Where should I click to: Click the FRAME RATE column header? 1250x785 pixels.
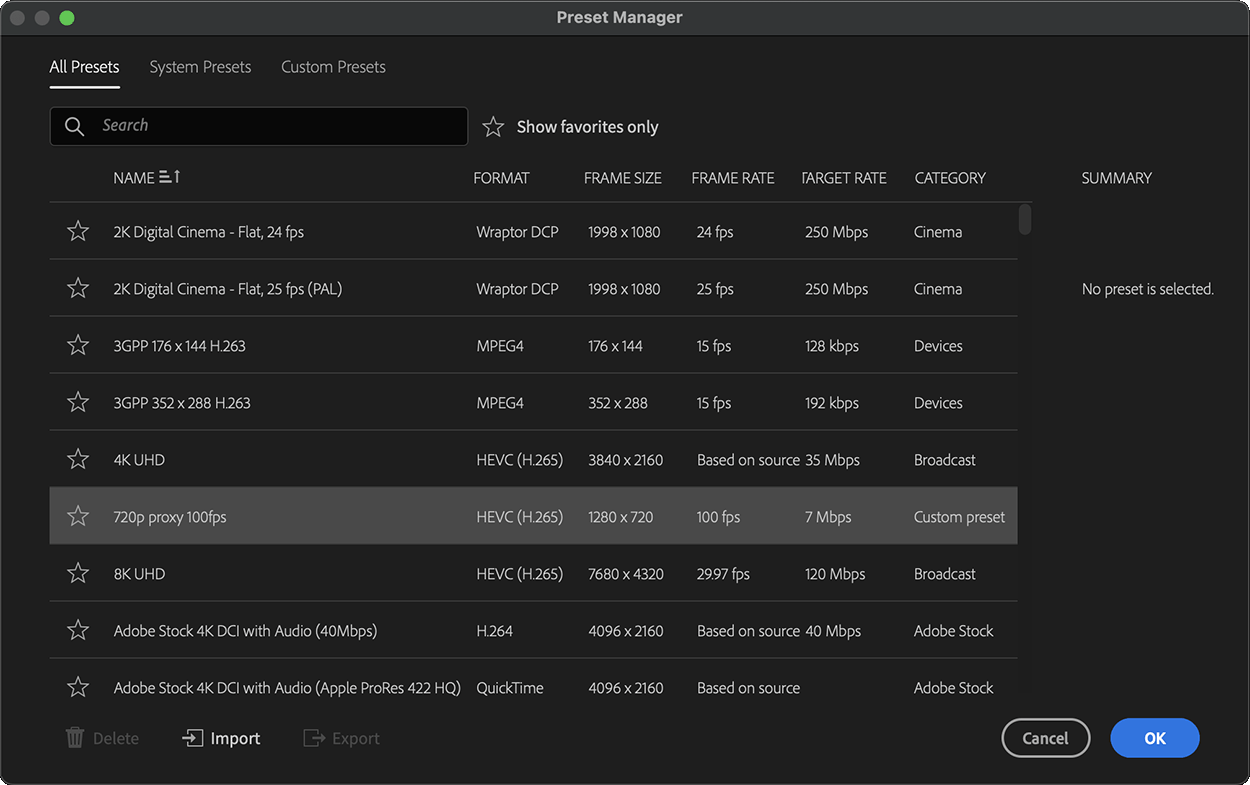coord(733,178)
